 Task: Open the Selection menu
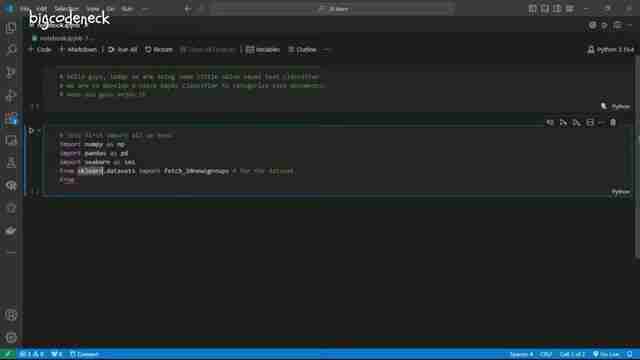pyautogui.click(x=67, y=9)
